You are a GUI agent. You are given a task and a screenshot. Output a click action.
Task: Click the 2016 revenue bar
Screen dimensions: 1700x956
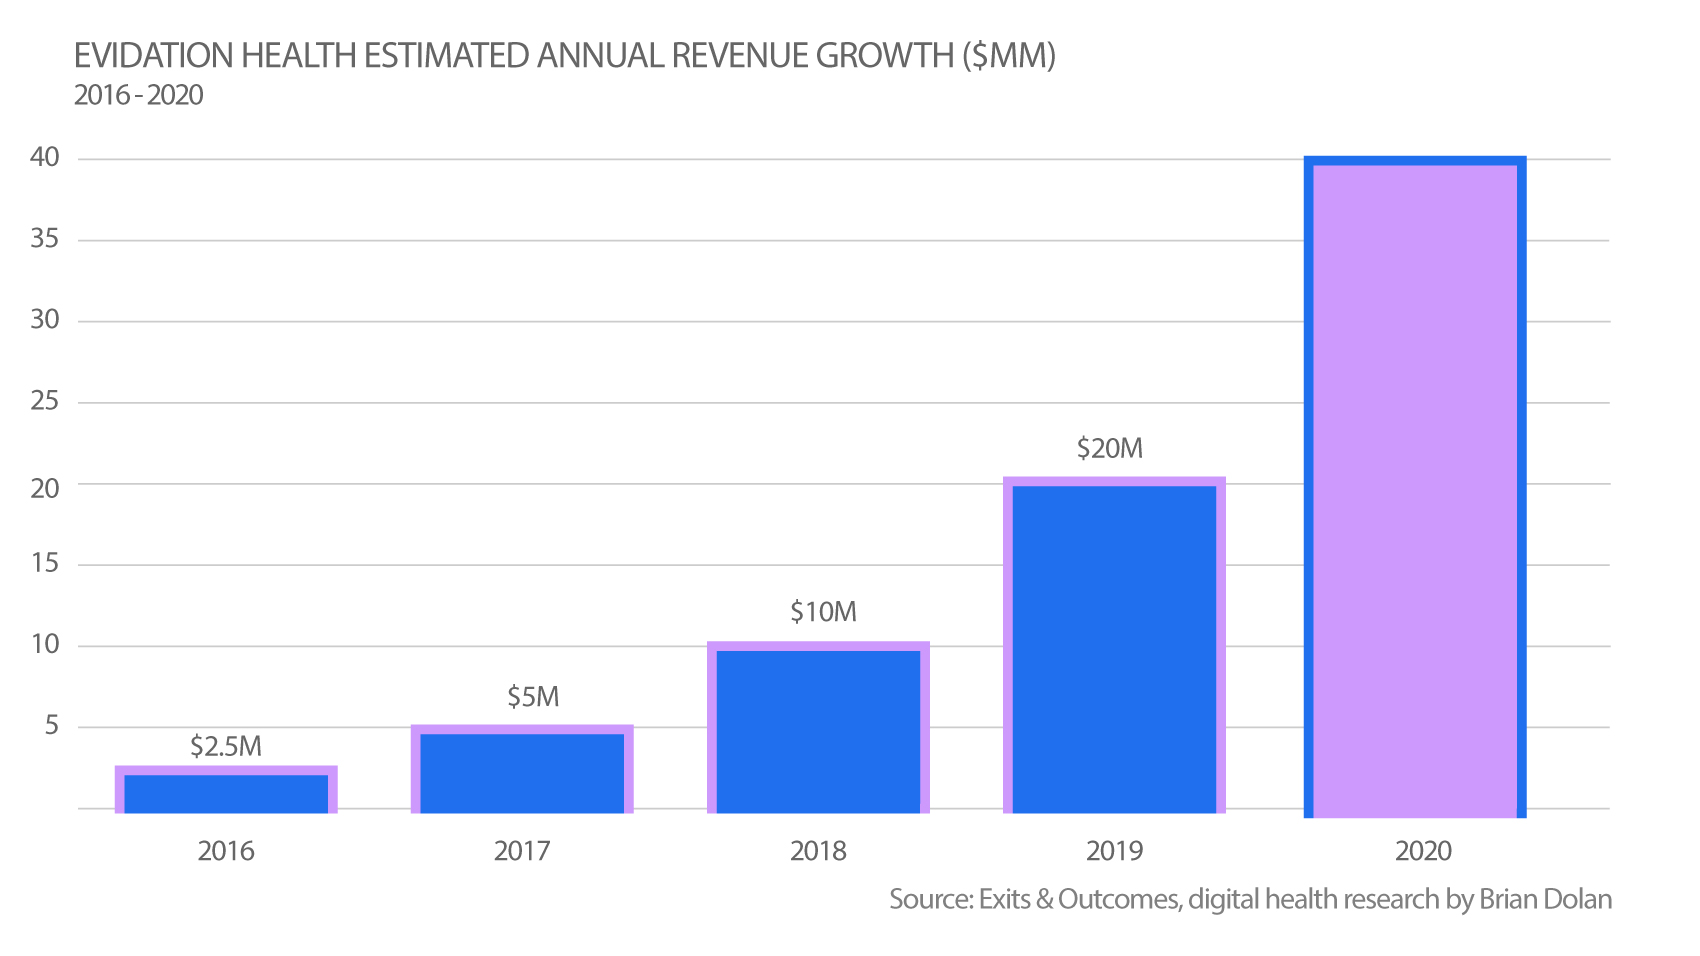[x=226, y=790]
